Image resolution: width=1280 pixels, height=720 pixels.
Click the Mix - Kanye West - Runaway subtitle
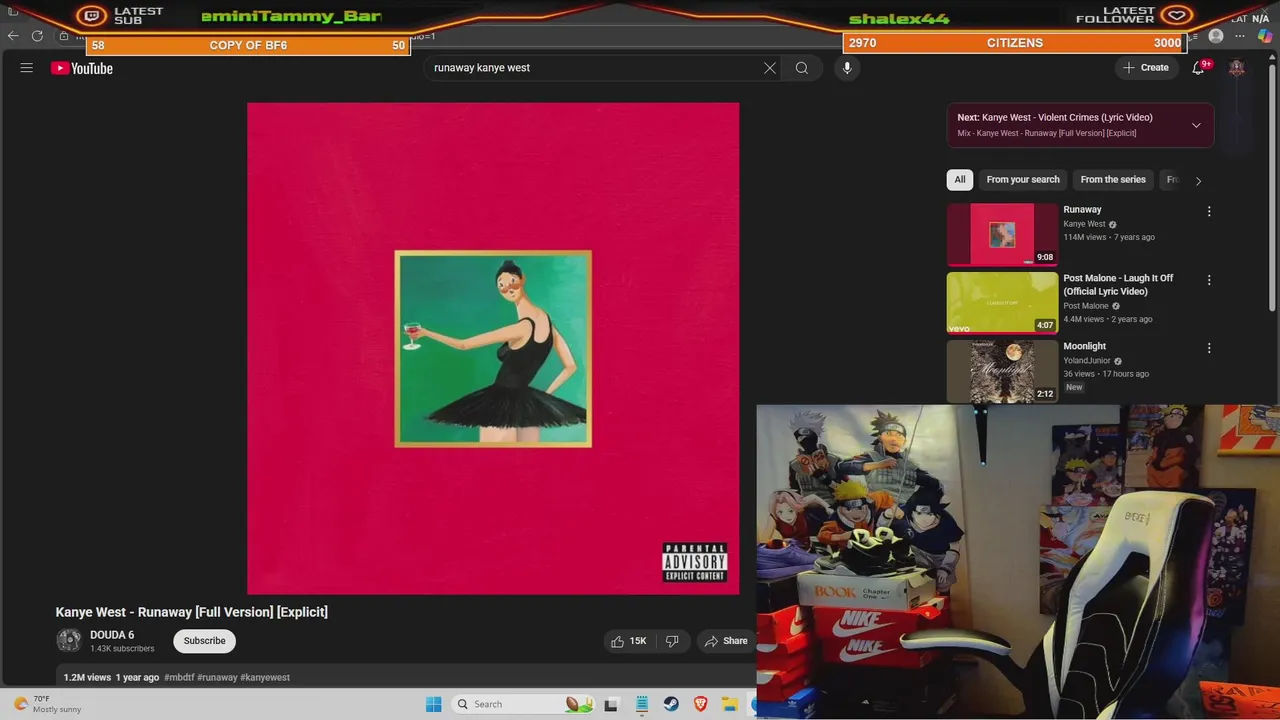1046,133
